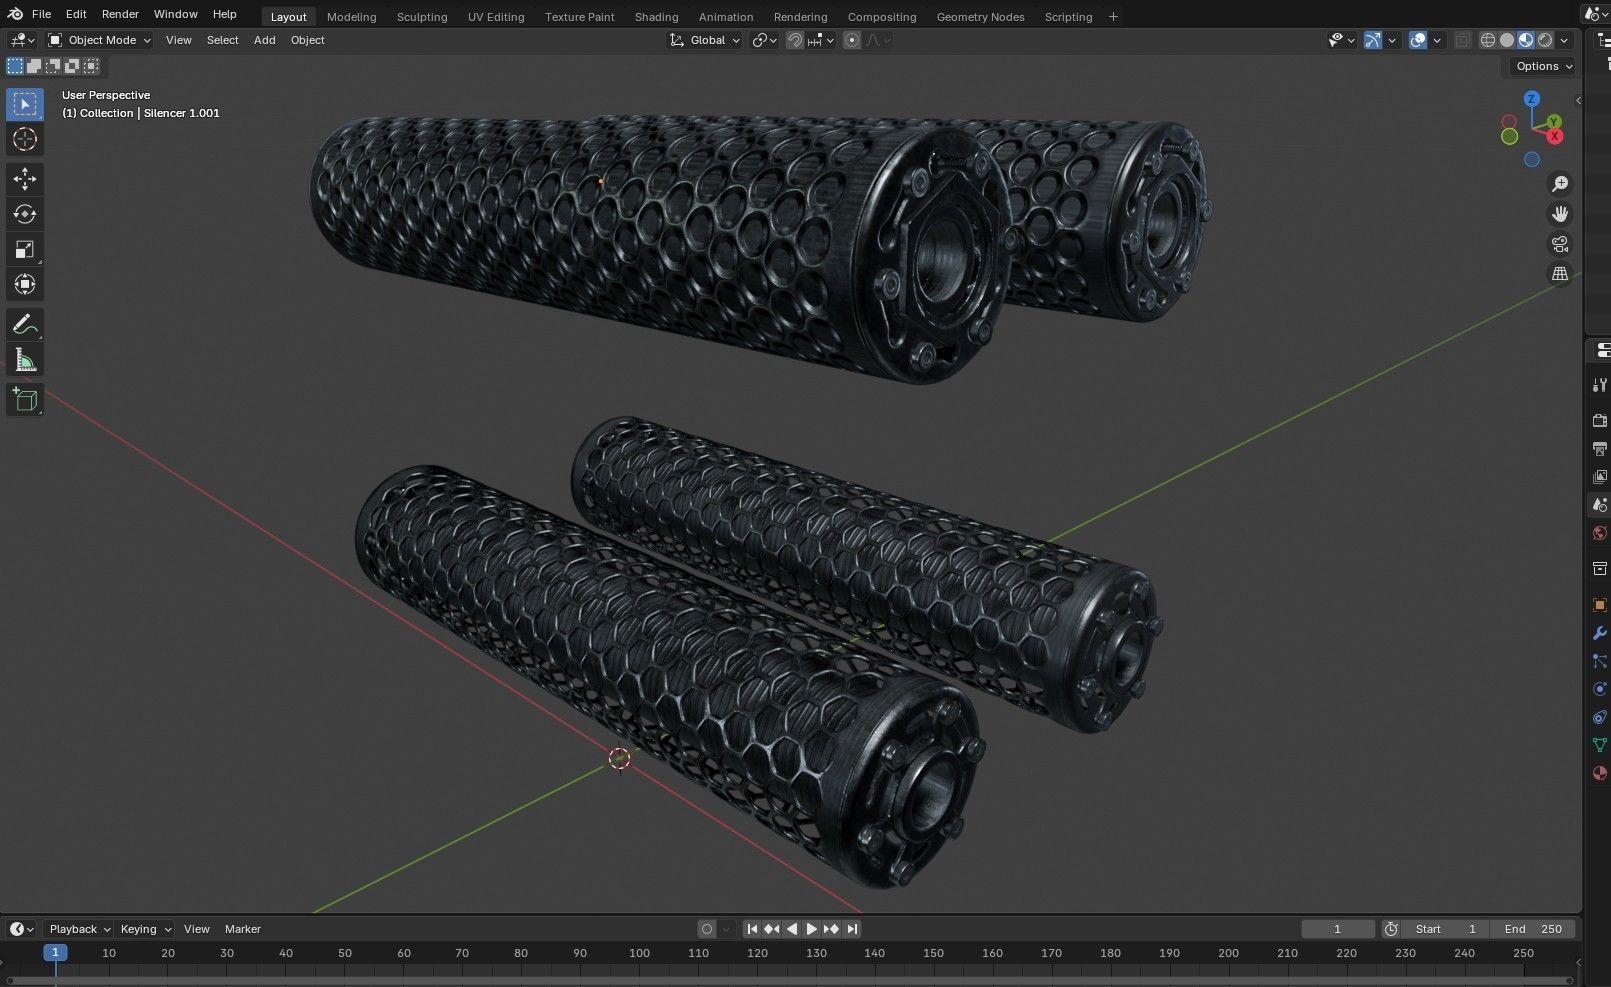Select the Select Box tool
The height and width of the screenshot is (987, 1611).
coord(25,104)
